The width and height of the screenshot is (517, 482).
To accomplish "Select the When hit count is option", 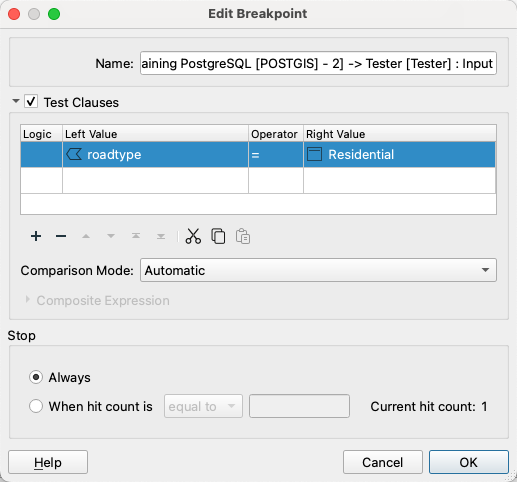I will [x=36, y=406].
